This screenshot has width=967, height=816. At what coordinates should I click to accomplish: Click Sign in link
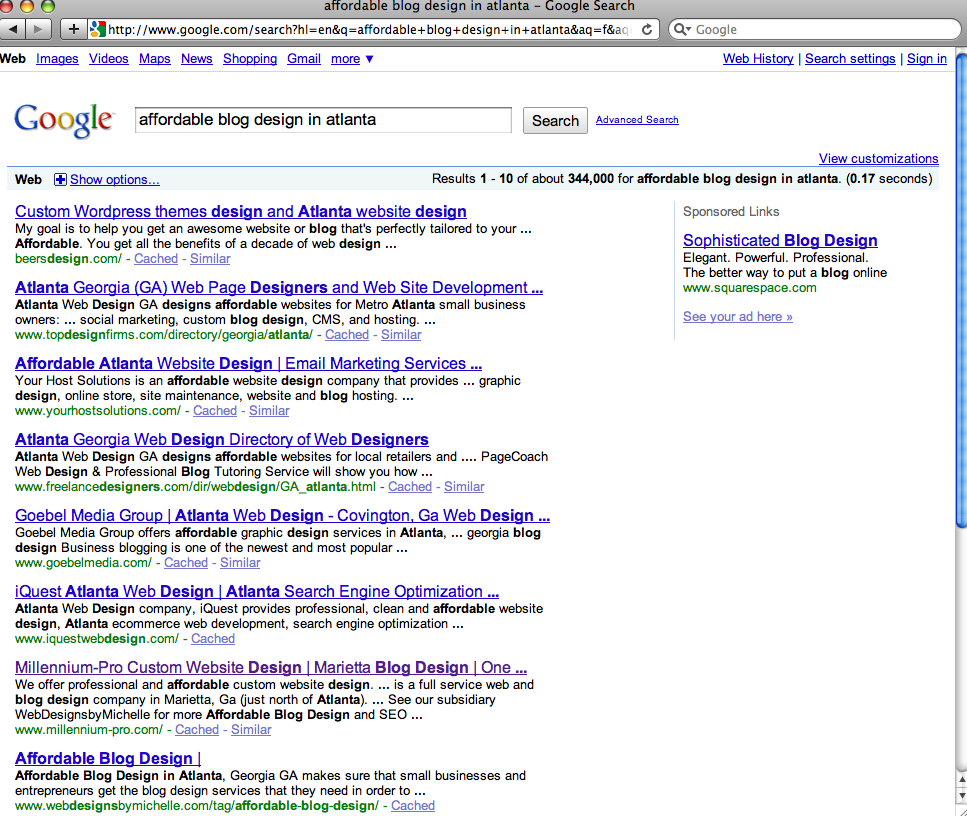[x=926, y=59]
